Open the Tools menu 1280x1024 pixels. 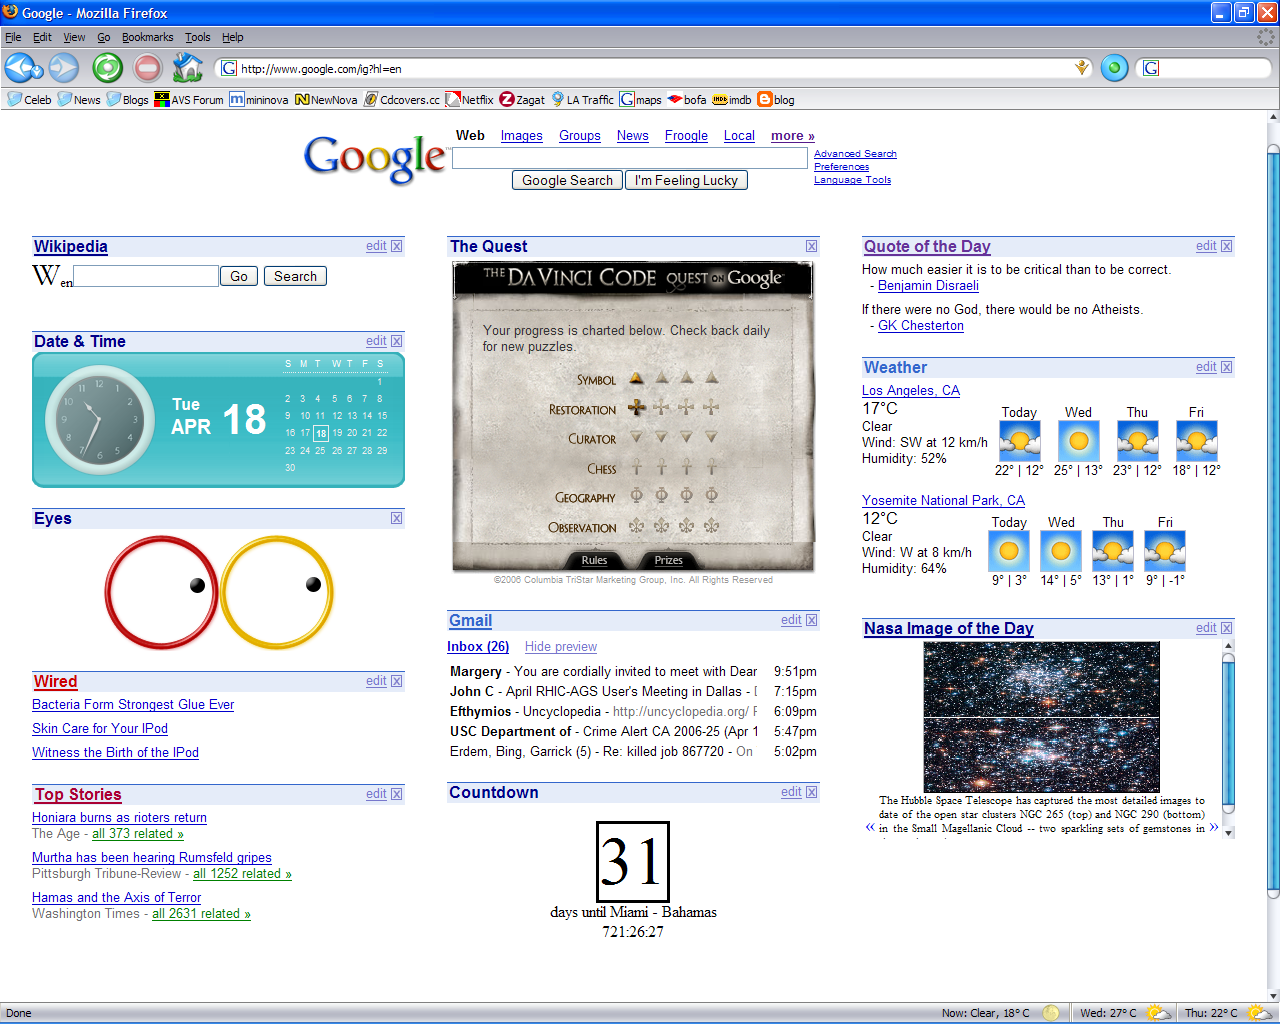[197, 37]
